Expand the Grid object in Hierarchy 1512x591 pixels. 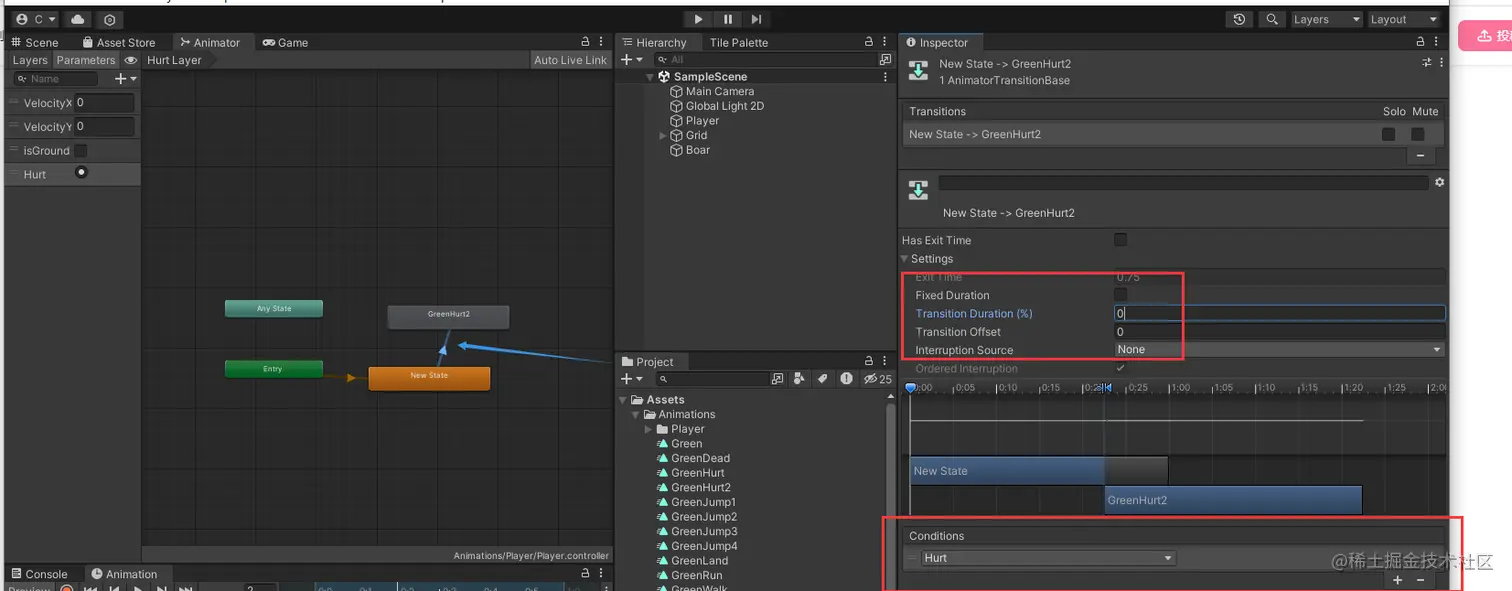click(662, 135)
